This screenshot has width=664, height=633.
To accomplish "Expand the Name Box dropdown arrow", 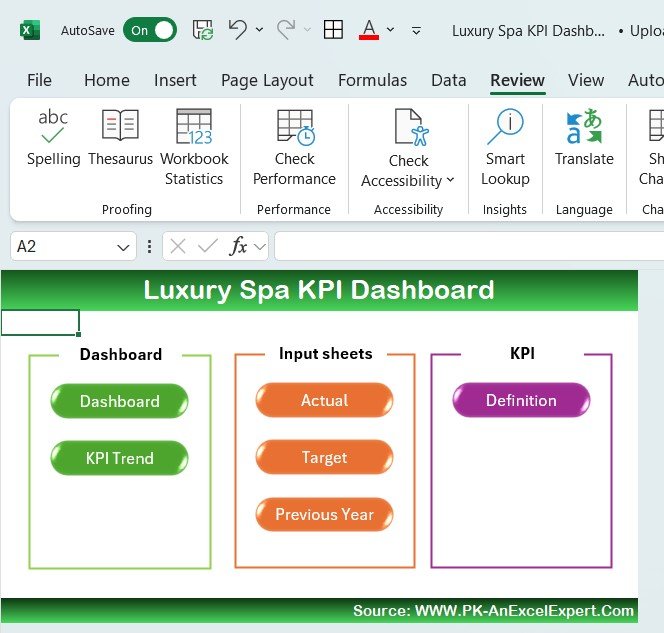I will point(123,247).
